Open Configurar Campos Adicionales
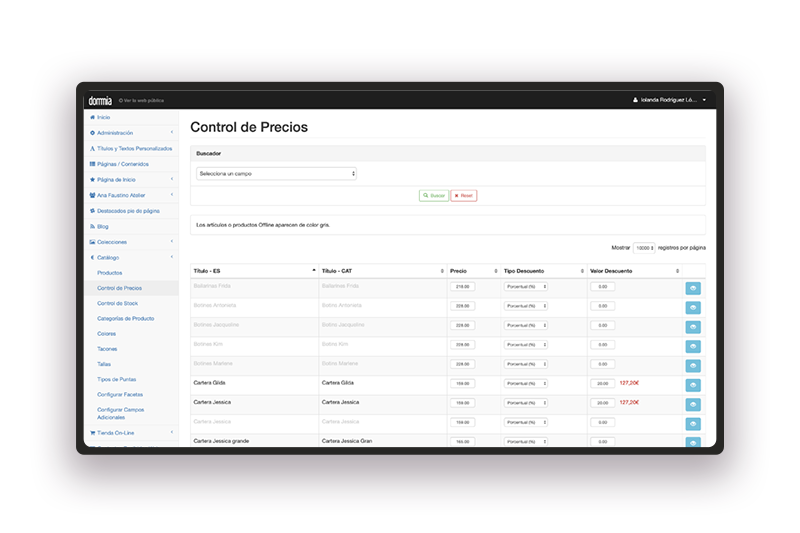Screen dimensions: 800x533 (x=120, y=414)
